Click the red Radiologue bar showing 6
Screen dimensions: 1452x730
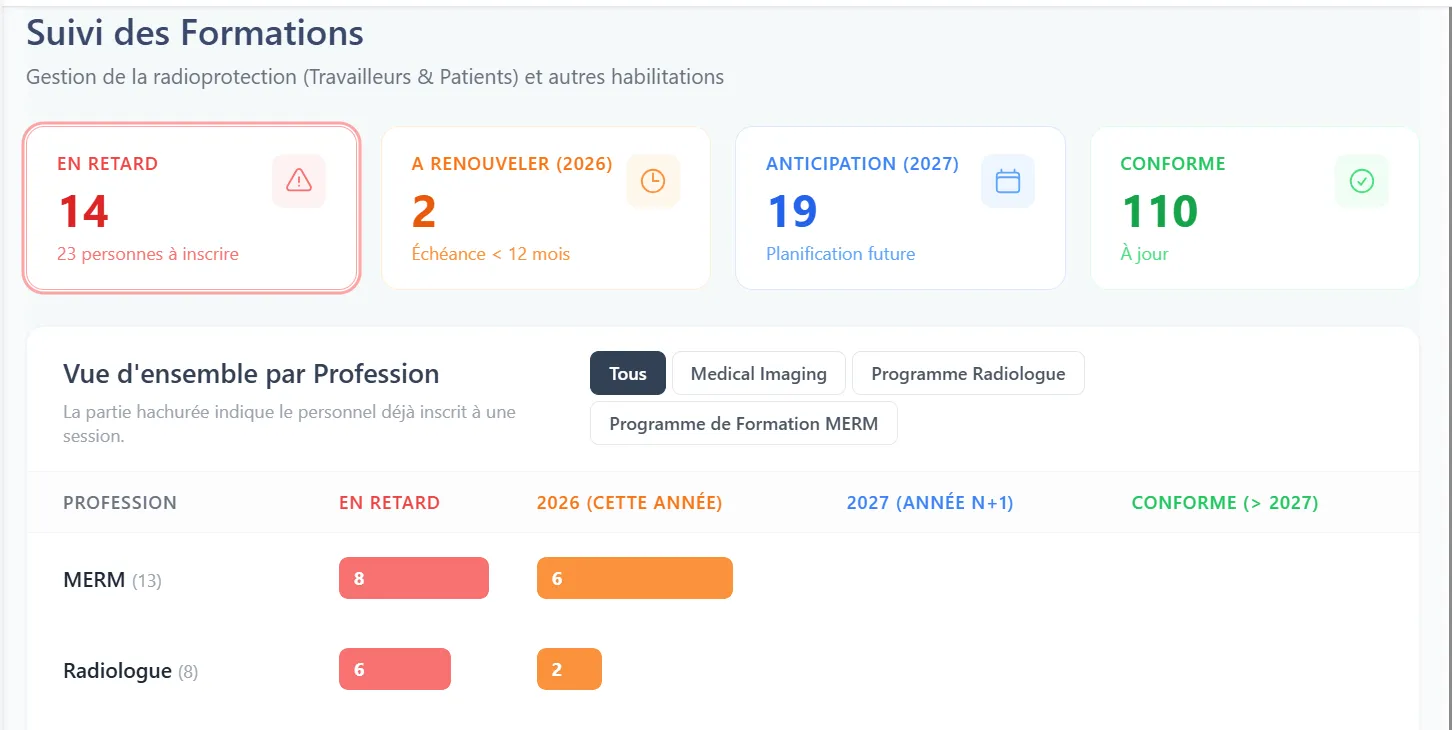[395, 669]
